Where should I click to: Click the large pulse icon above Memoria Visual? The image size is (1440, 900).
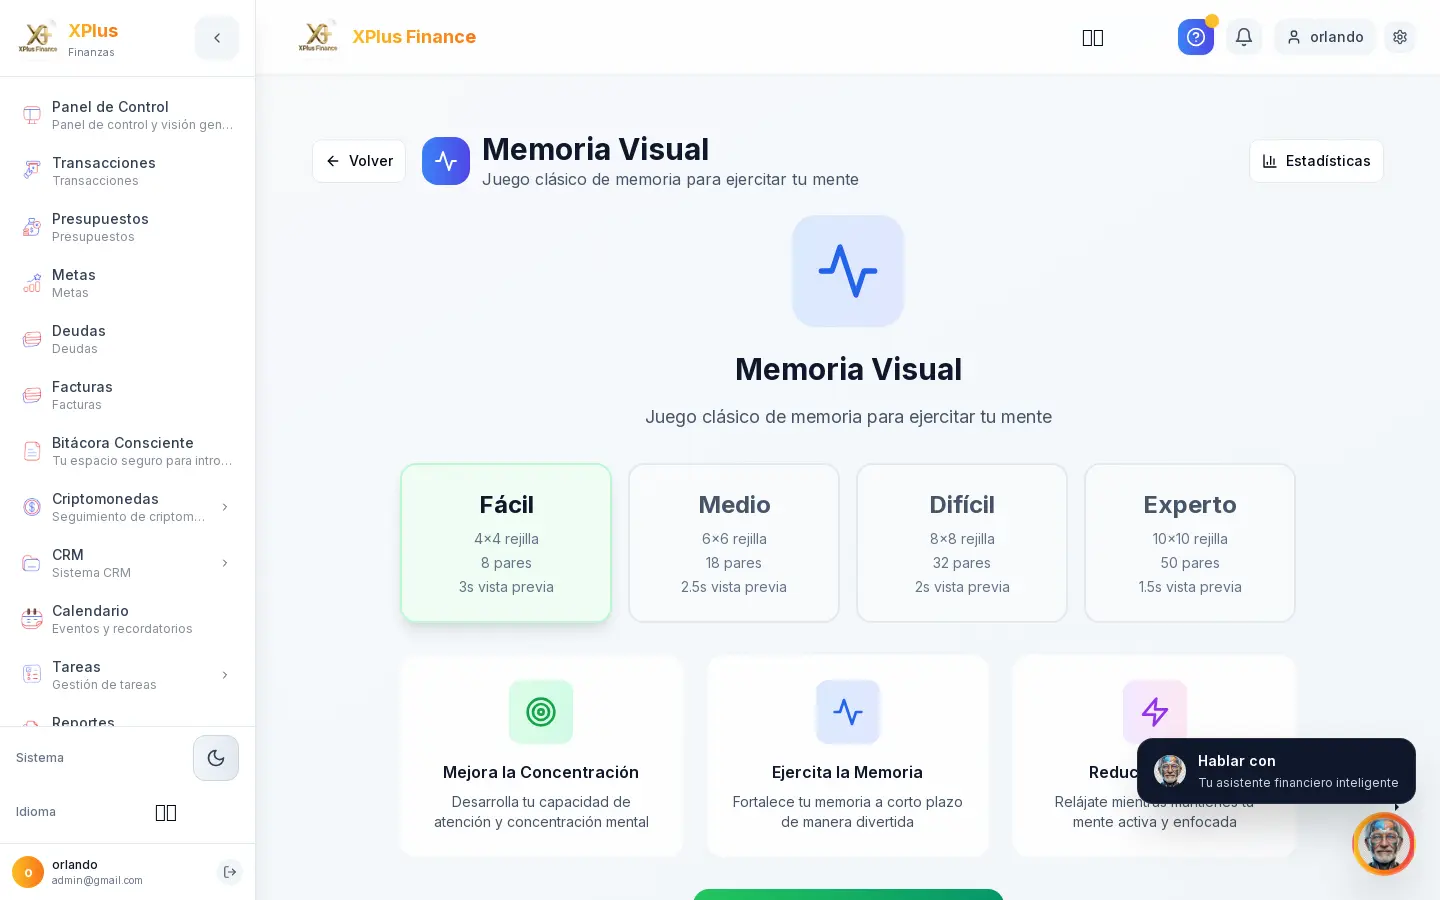[848, 271]
